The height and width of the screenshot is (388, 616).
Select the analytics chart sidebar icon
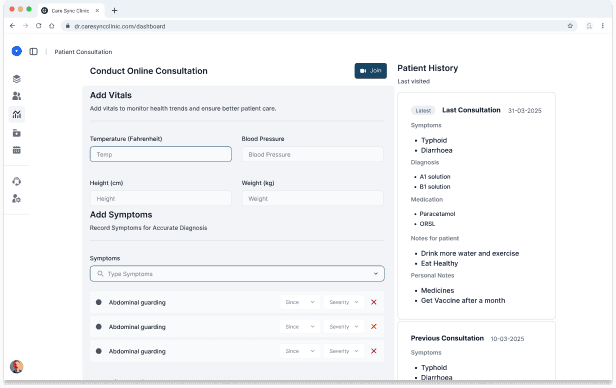pyautogui.click(x=16, y=114)
